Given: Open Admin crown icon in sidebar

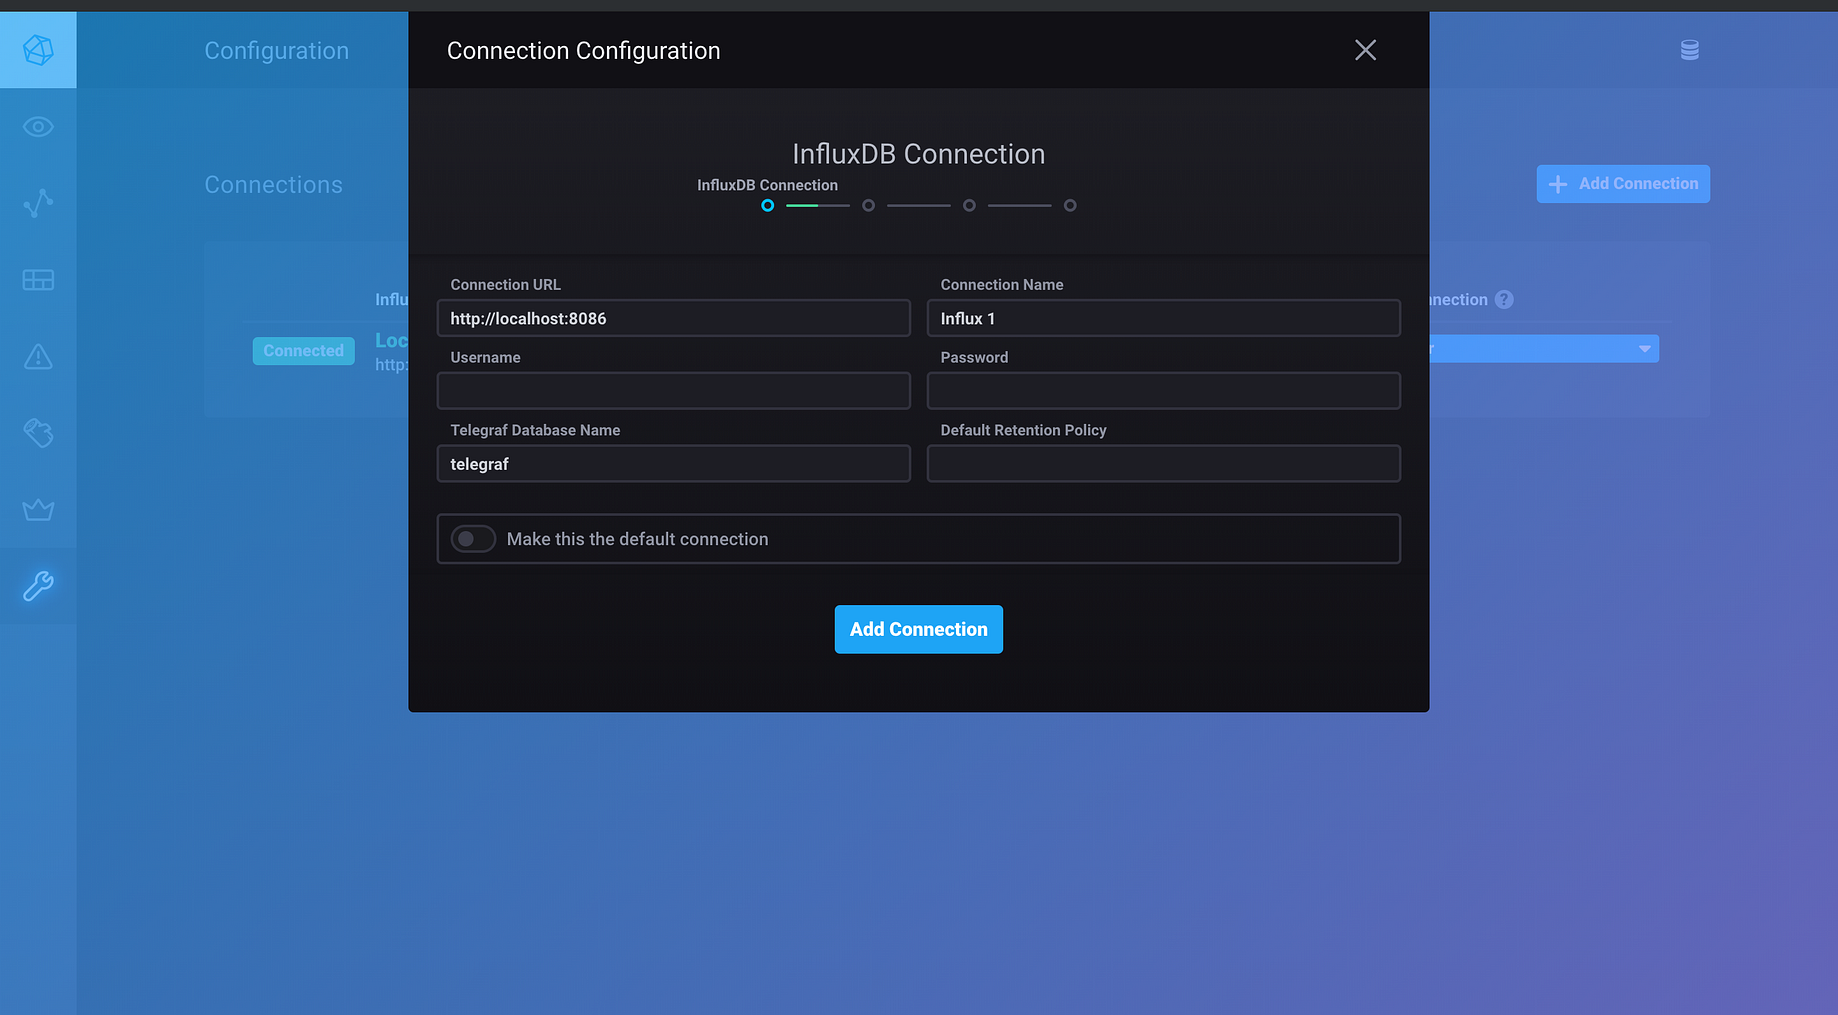Looking at the screenshot, I should [38, 510].
